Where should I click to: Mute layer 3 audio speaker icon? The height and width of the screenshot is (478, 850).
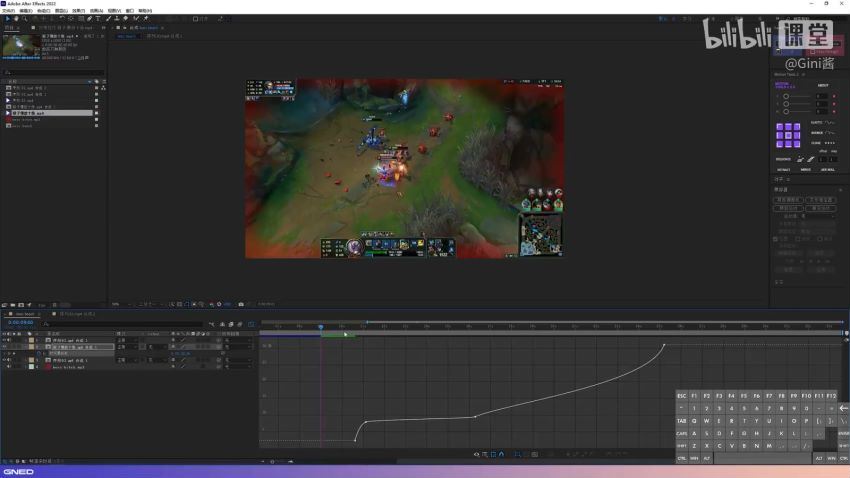tap(8, 360)
